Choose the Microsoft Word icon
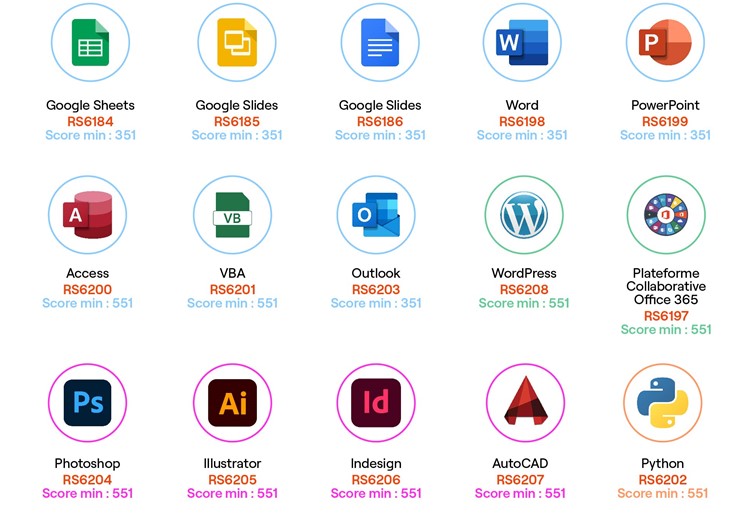739x517 pixels. (522, 43)
